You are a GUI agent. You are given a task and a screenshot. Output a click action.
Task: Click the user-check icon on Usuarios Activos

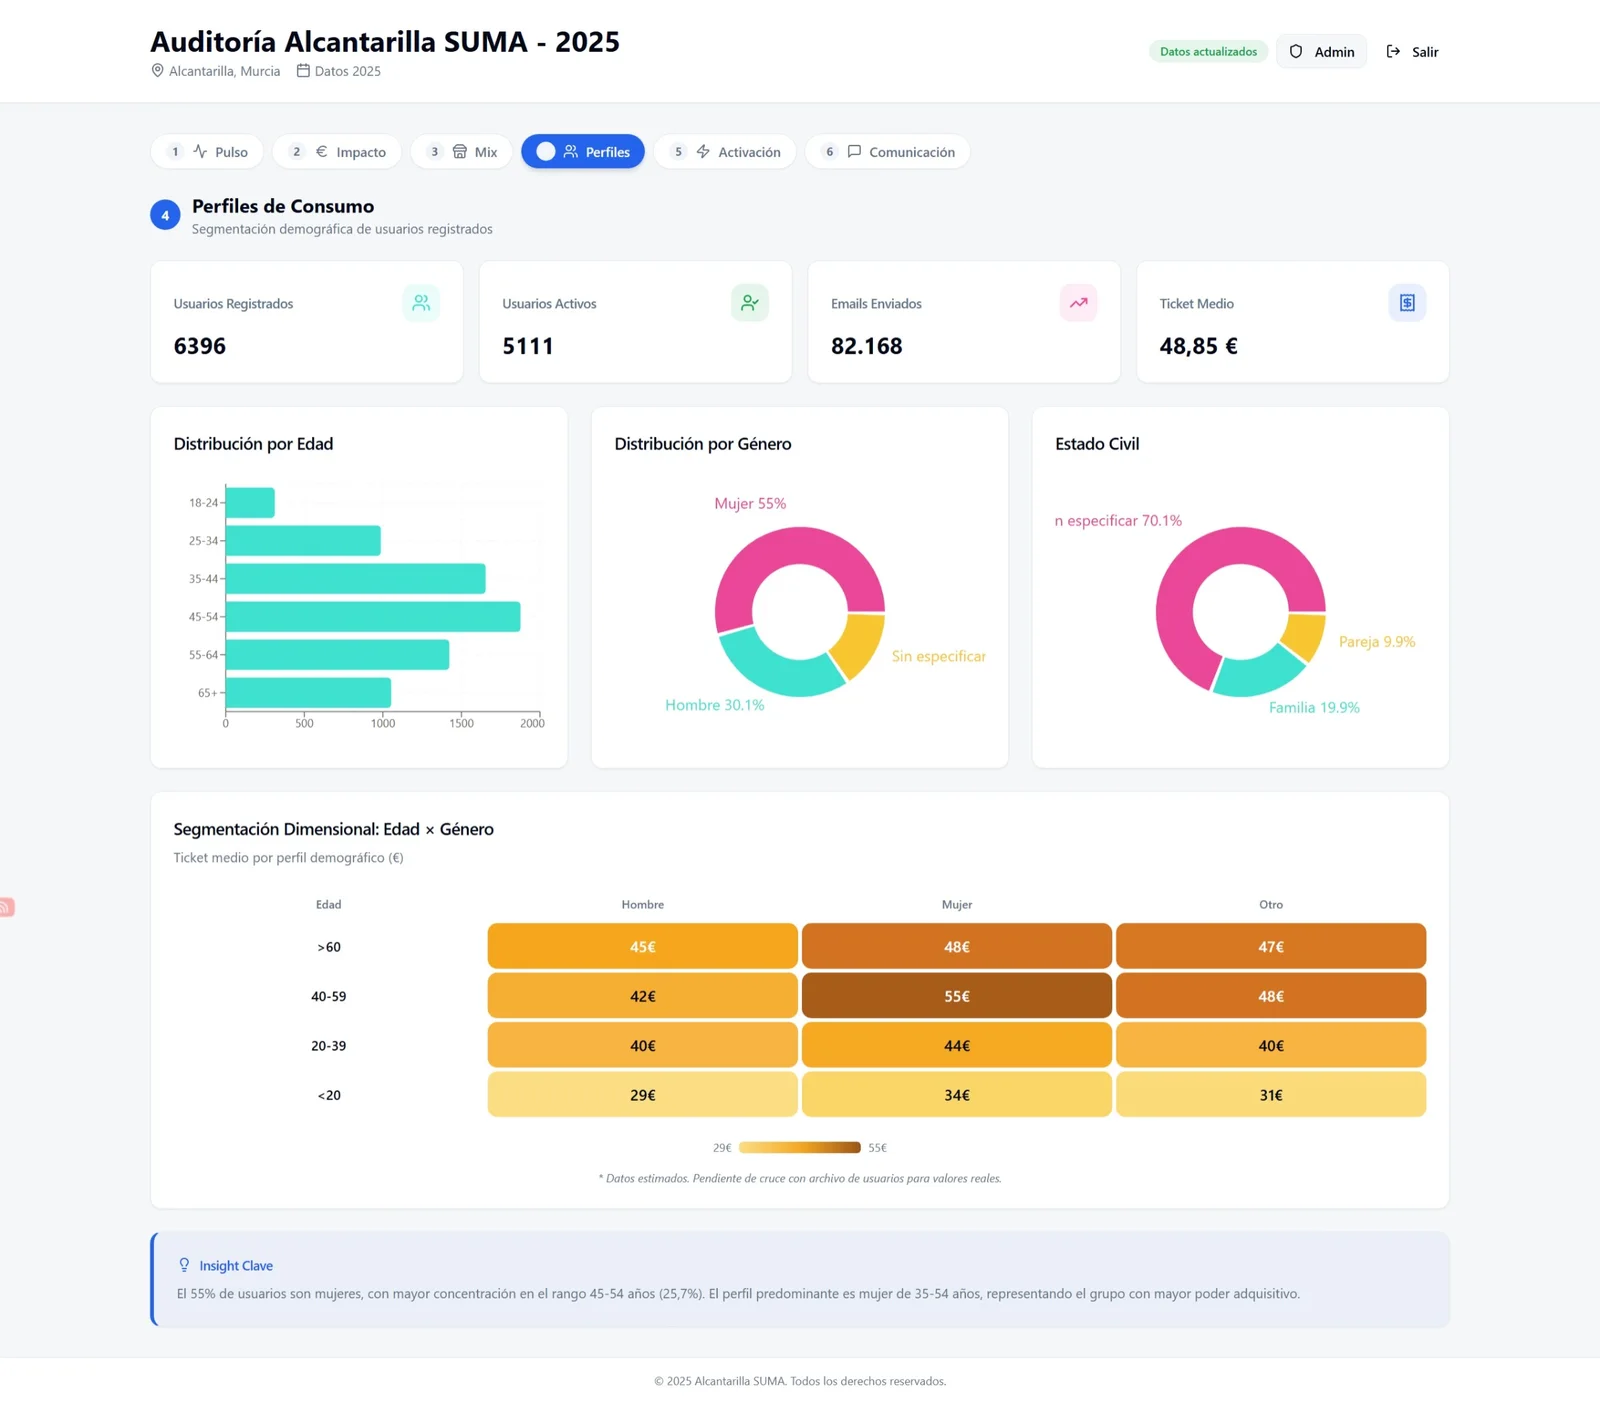click(750, 303)
